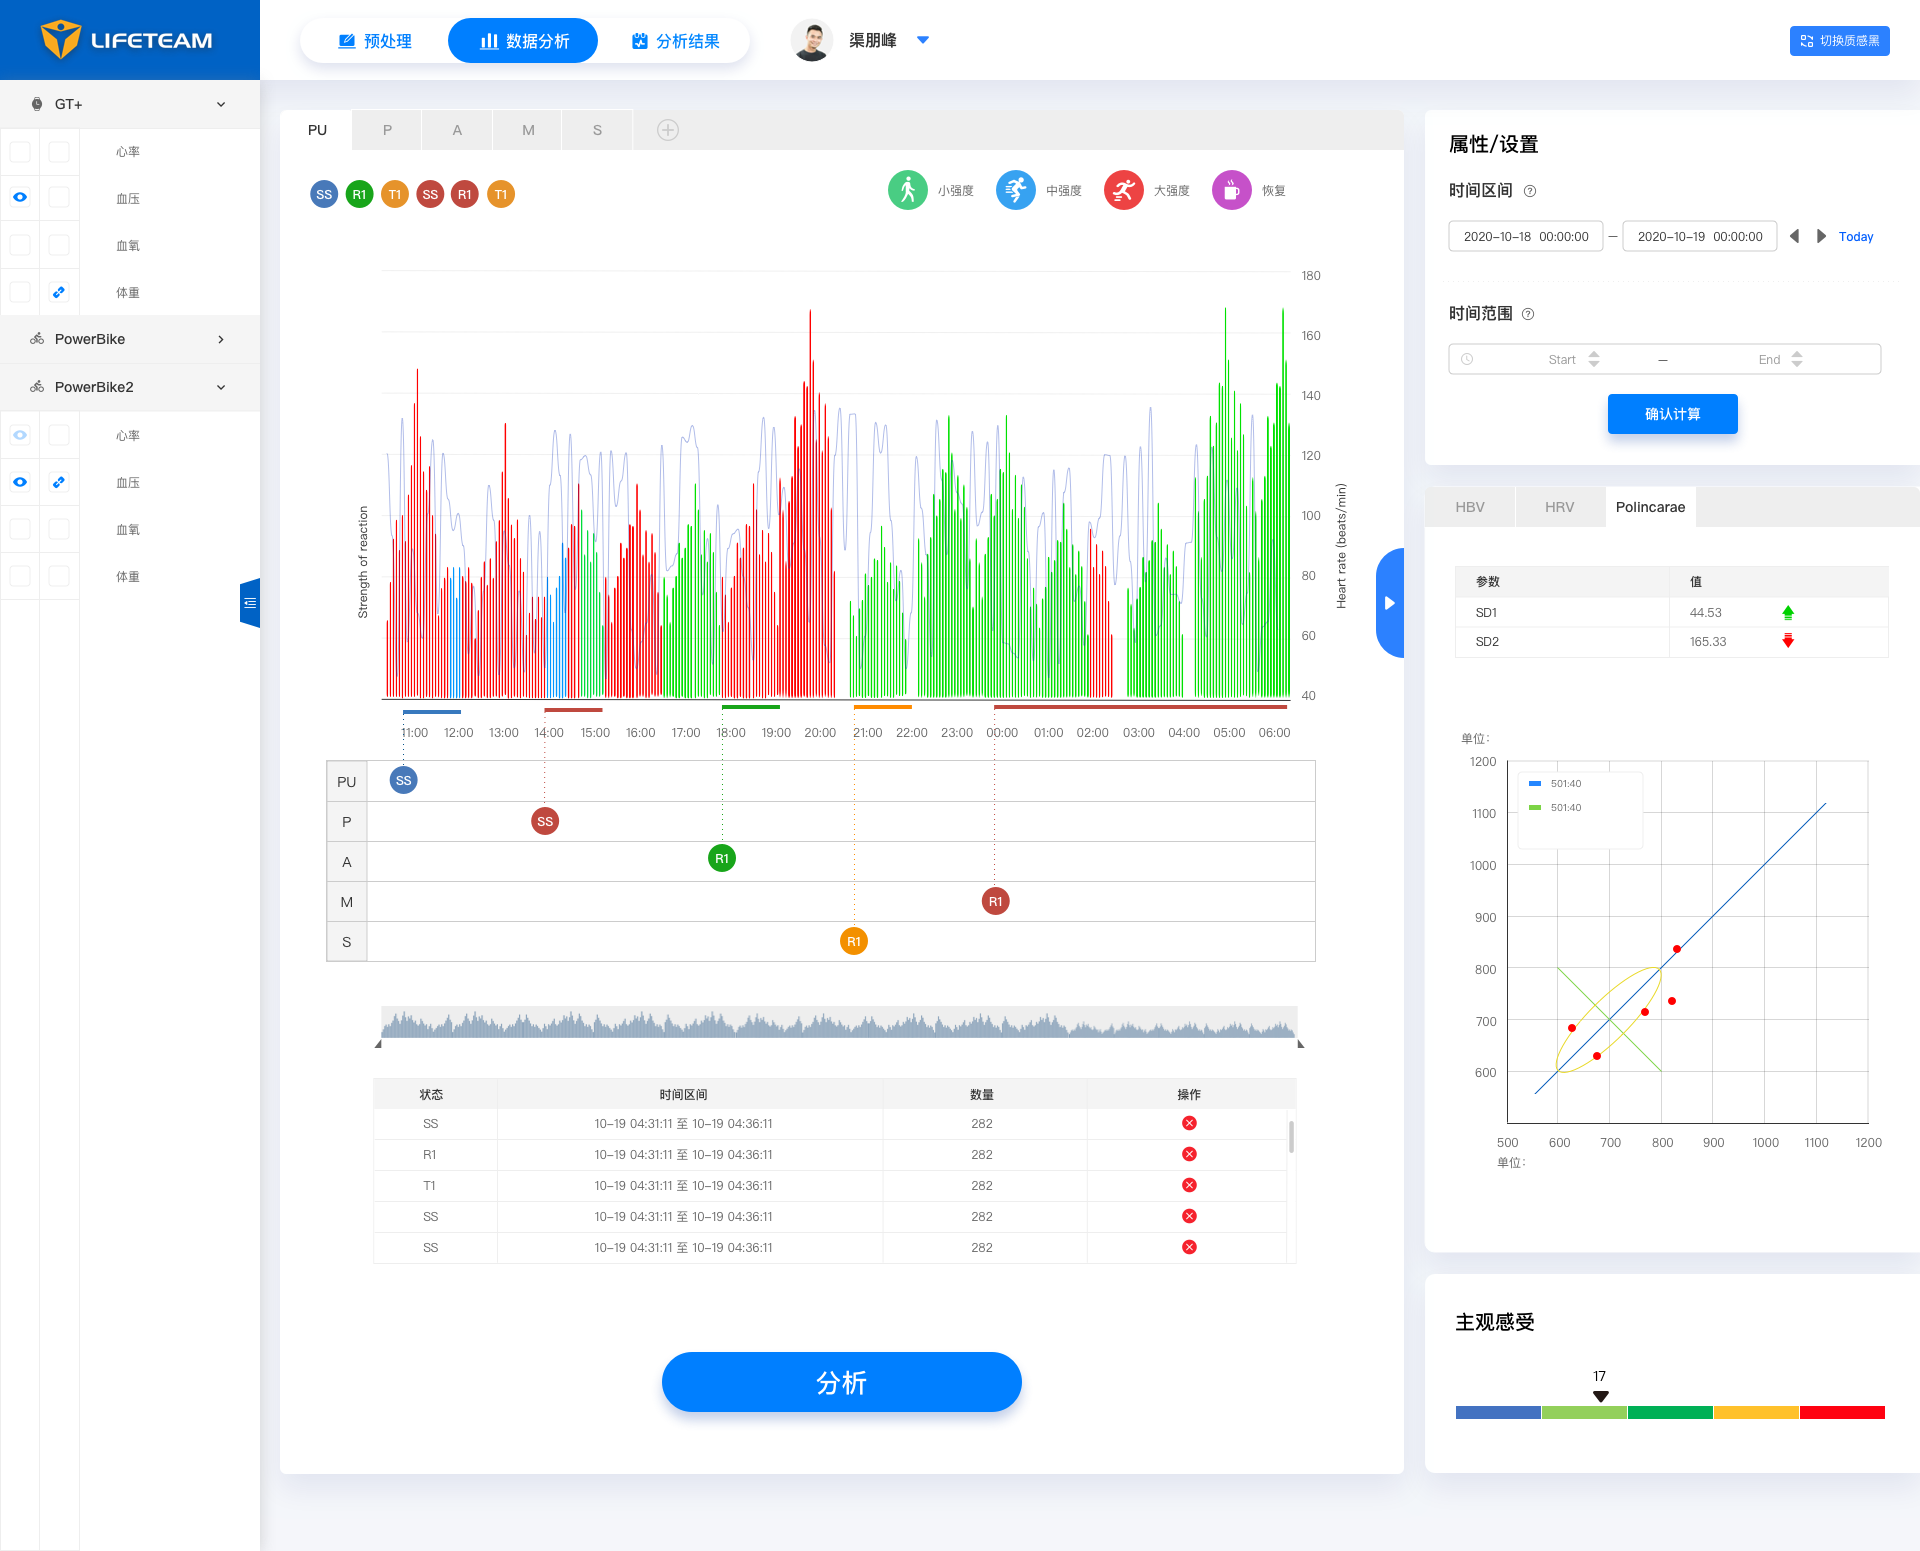Switch to the HRV tab
This screenshot has width=1920, height=1551.
[x=1559, y=507]
